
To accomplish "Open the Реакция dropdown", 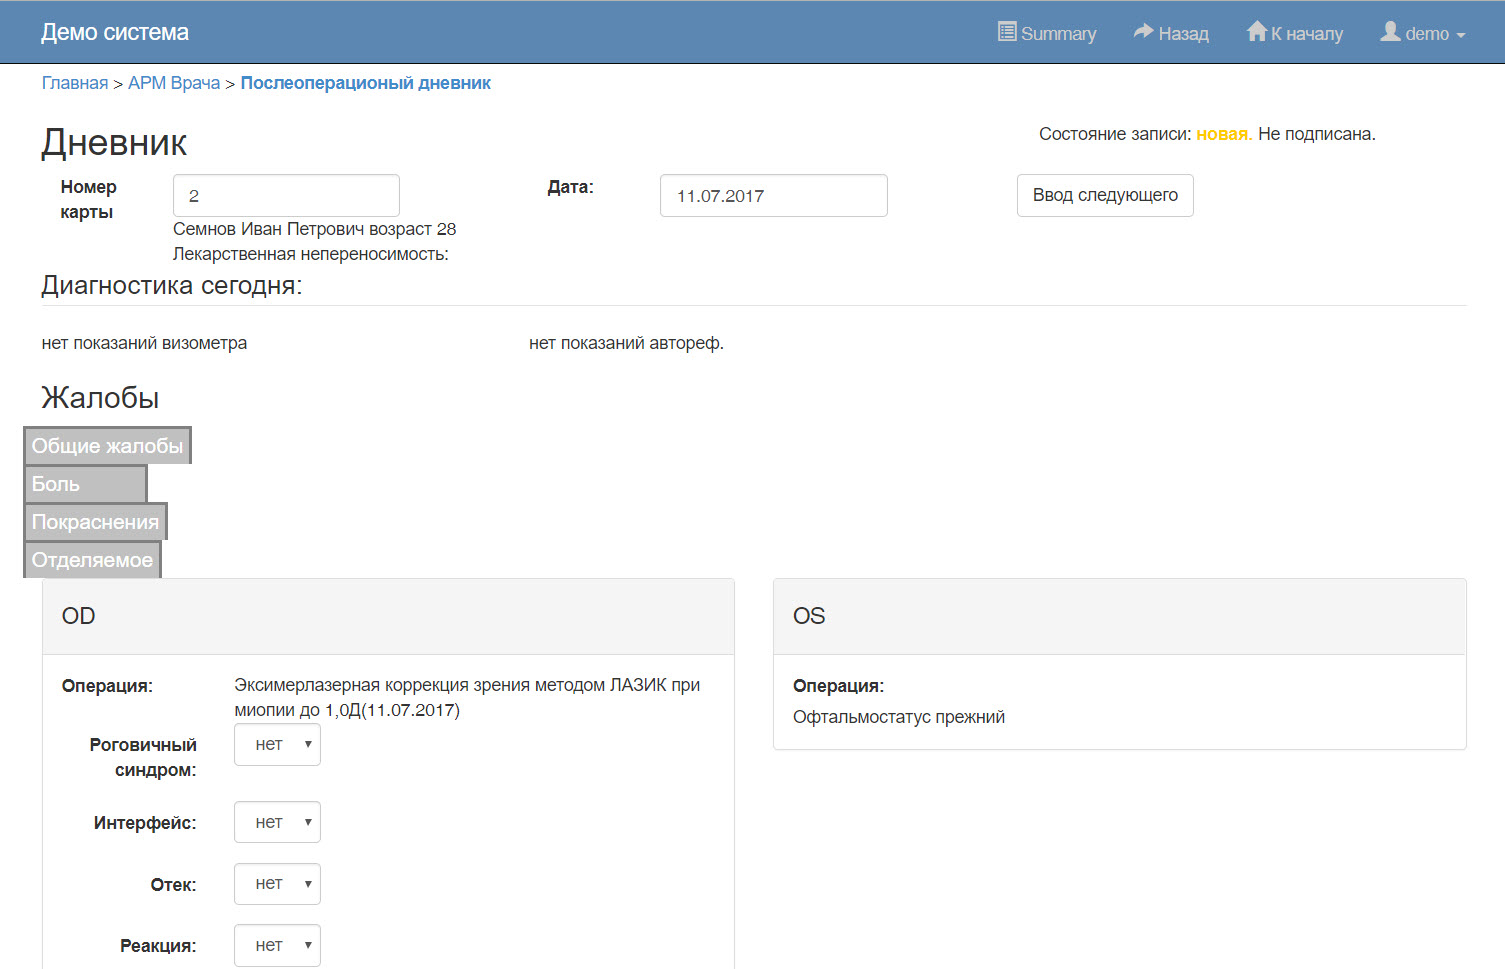I will coord(277,946).
